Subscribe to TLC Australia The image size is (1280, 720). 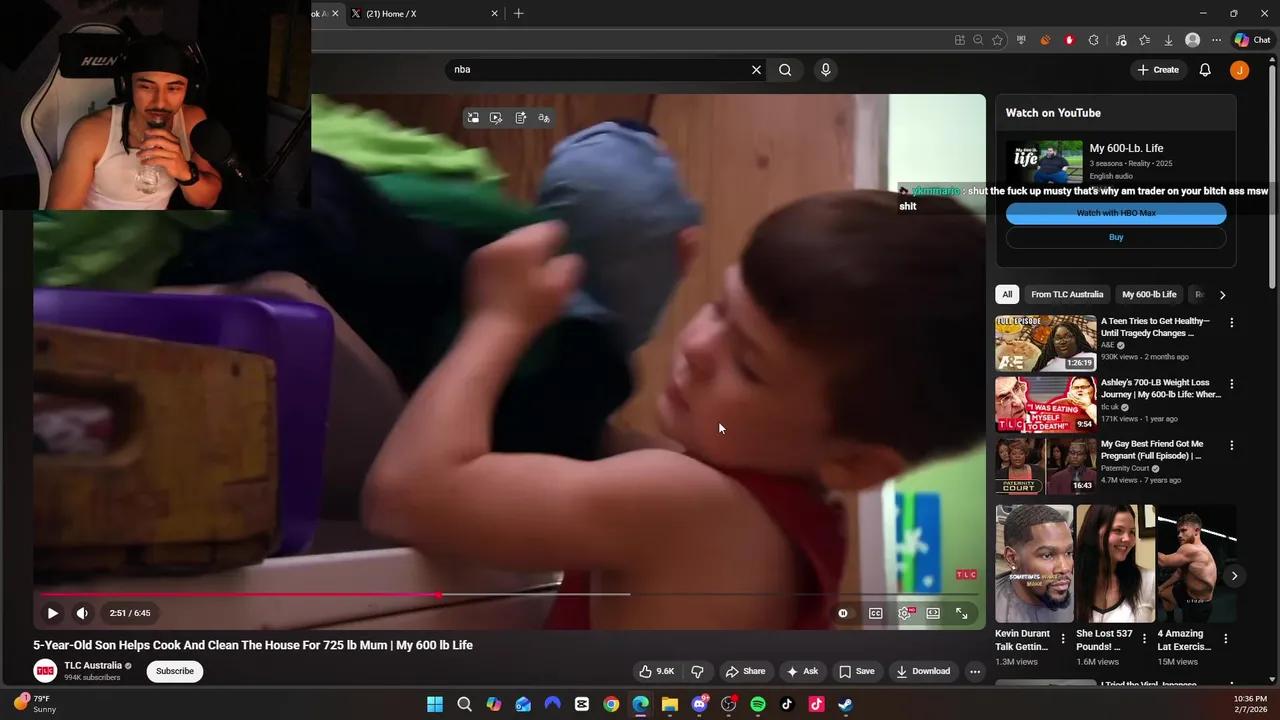(175, 671)
